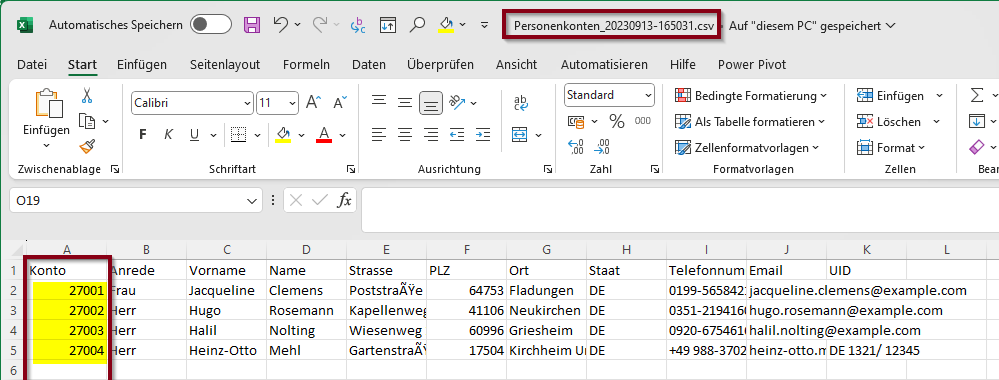Screen dimensions: 999x380
Task: Click the Merge and Center icon
Action: tap(520, 135)
